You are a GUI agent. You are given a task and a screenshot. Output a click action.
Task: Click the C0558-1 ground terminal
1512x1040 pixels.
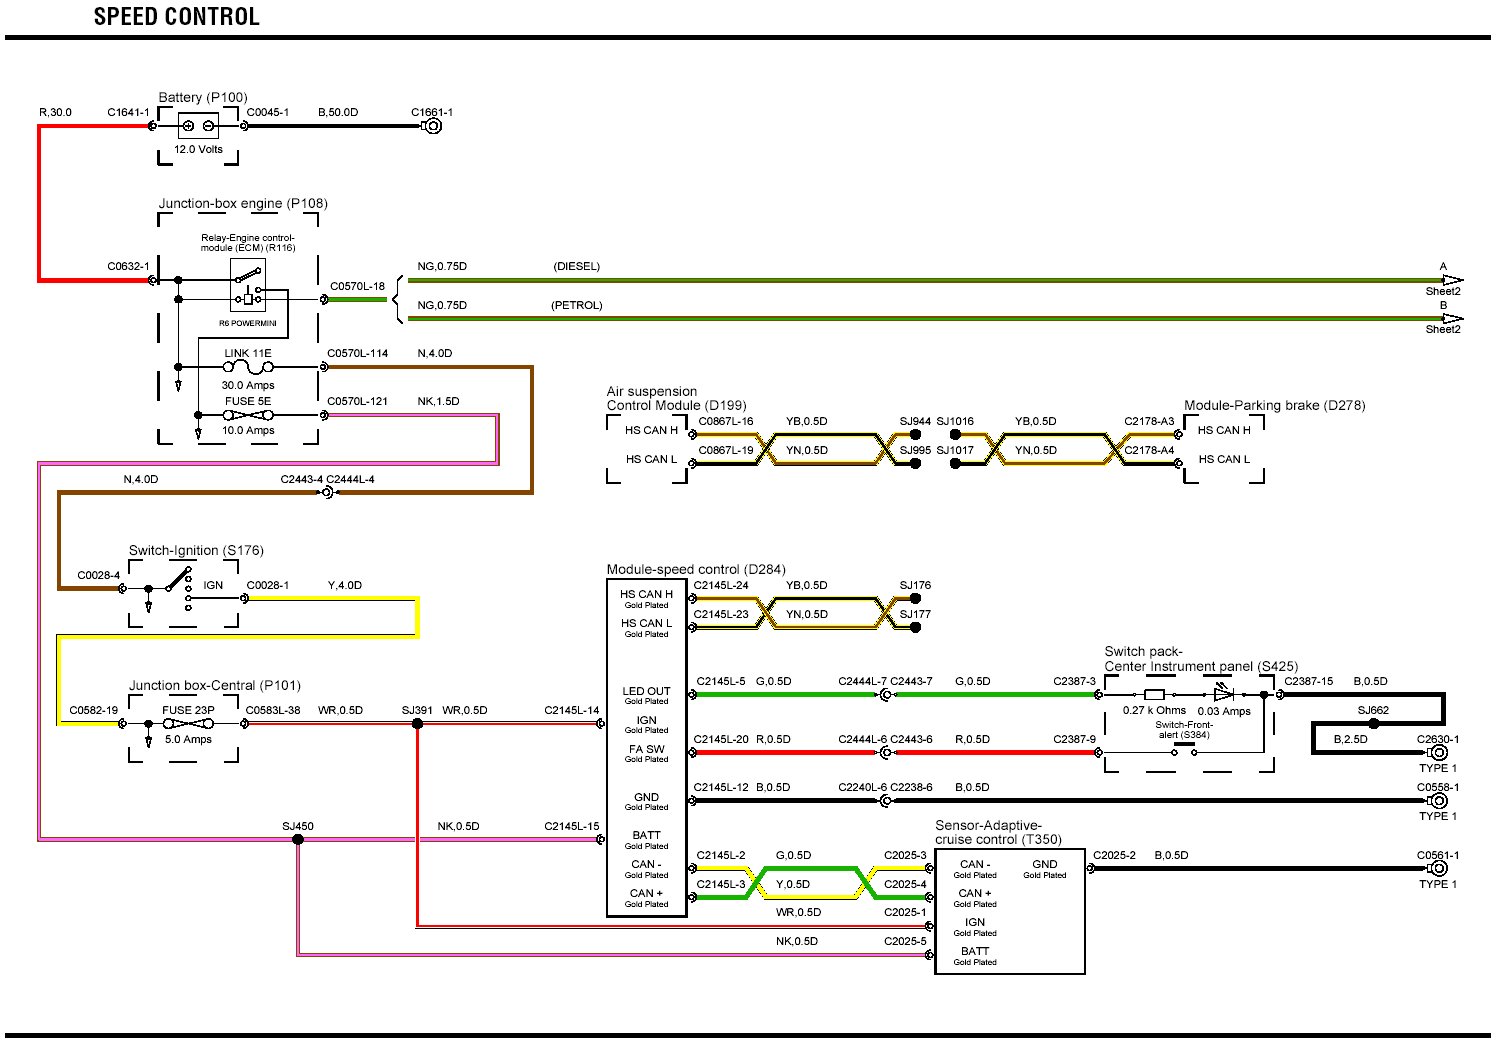(x=1438, y=801)
